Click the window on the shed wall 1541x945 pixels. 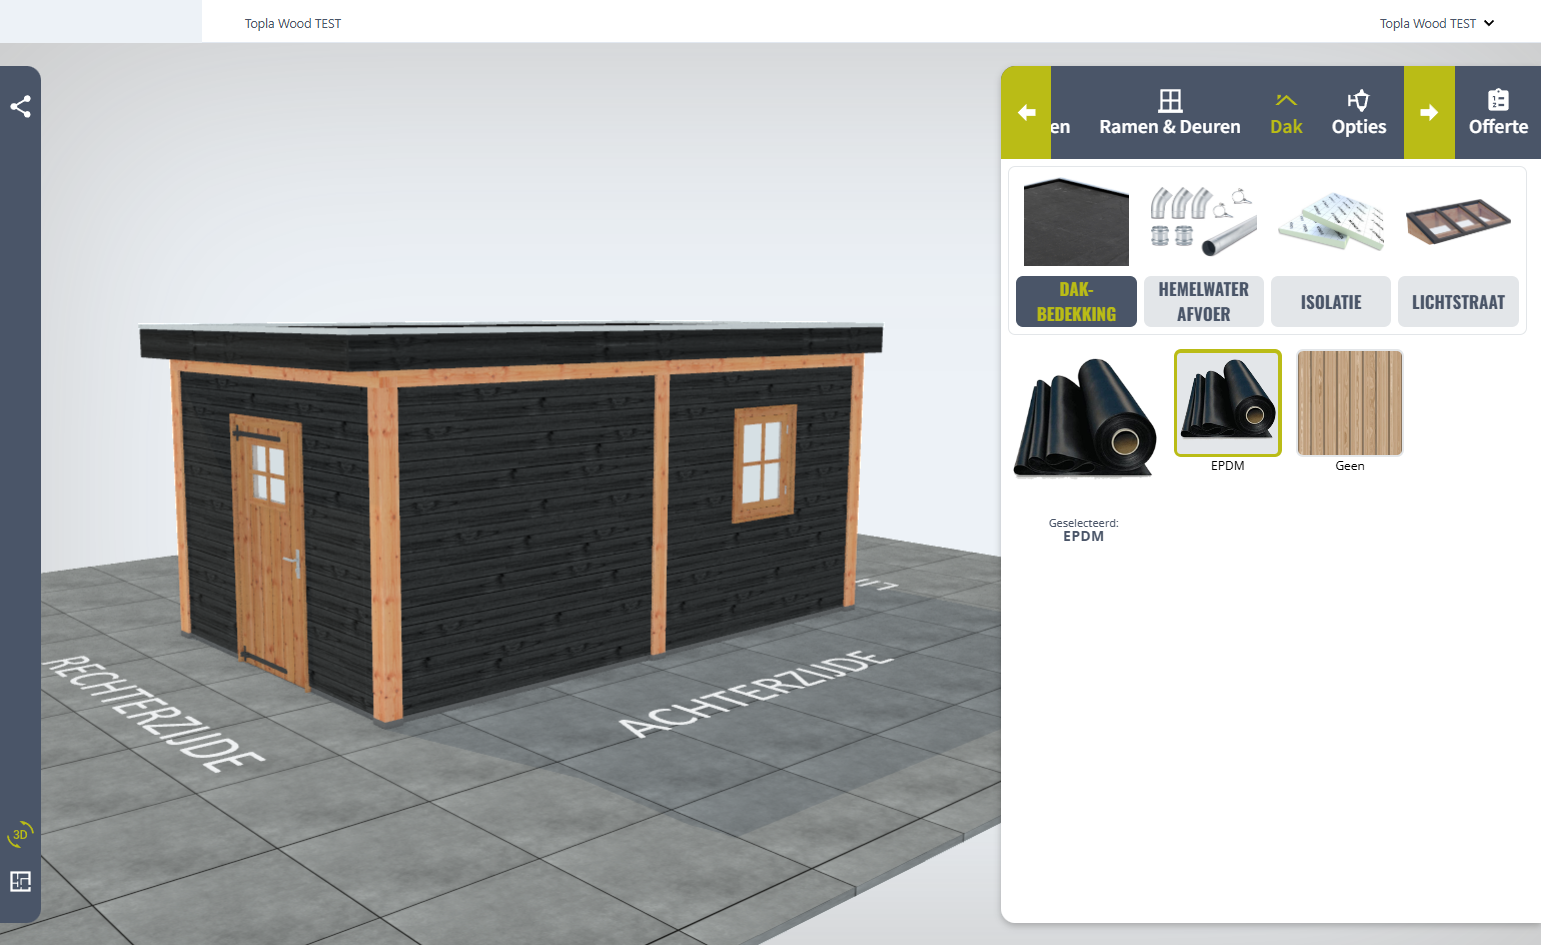764,463
